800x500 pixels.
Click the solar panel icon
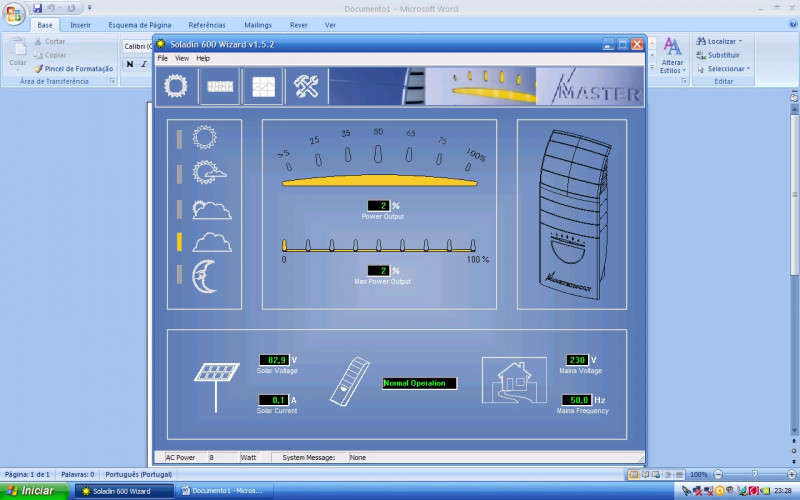(216, 387)
